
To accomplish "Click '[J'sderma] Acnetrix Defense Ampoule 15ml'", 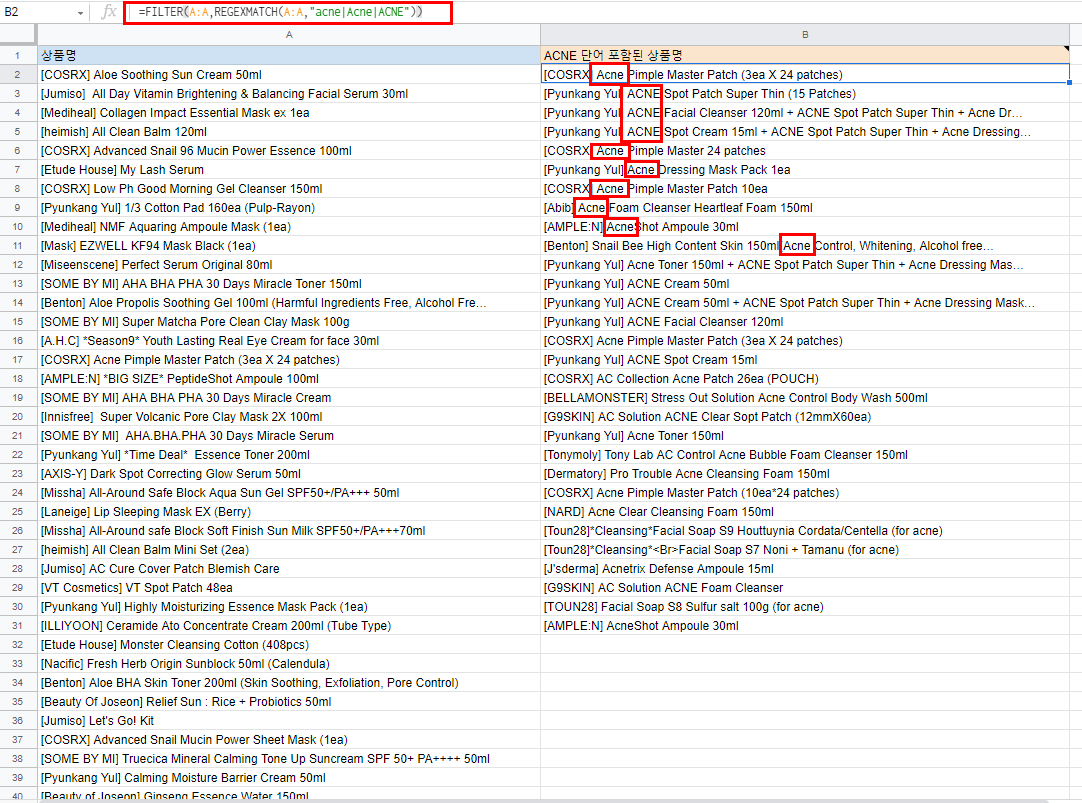I will click(x=805, y=568).
